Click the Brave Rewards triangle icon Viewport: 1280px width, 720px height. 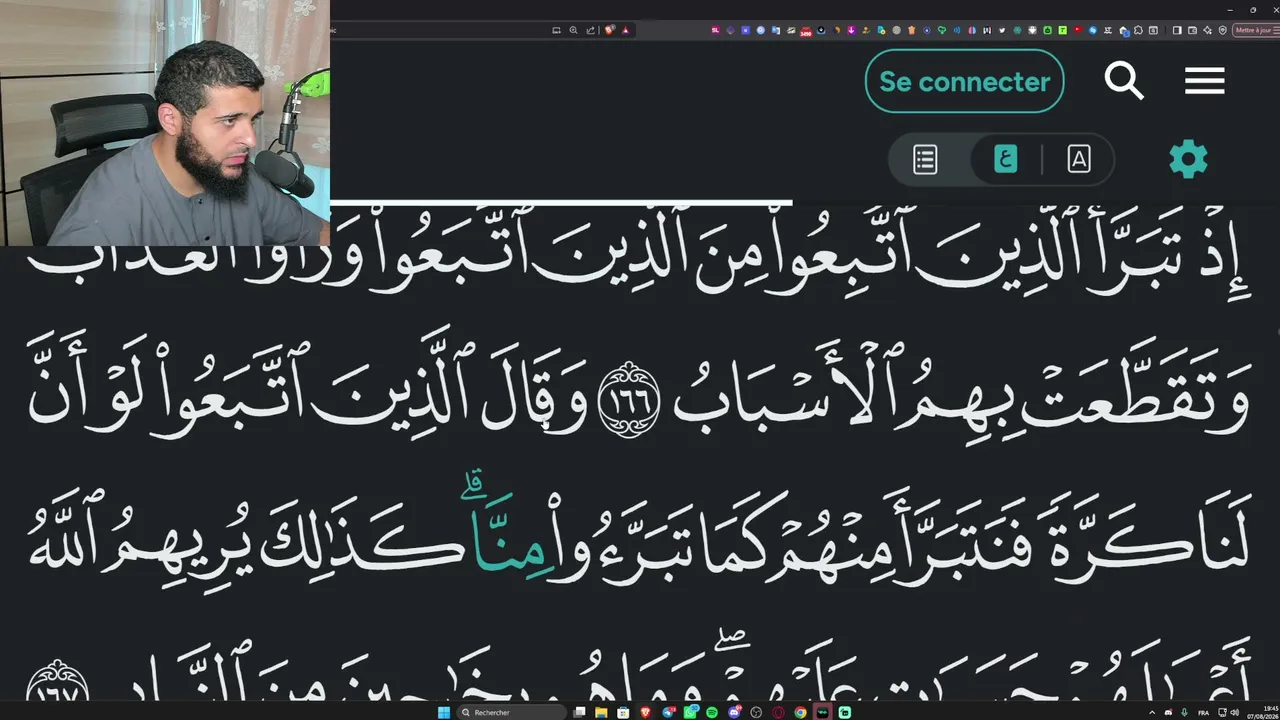click(626, 30)
